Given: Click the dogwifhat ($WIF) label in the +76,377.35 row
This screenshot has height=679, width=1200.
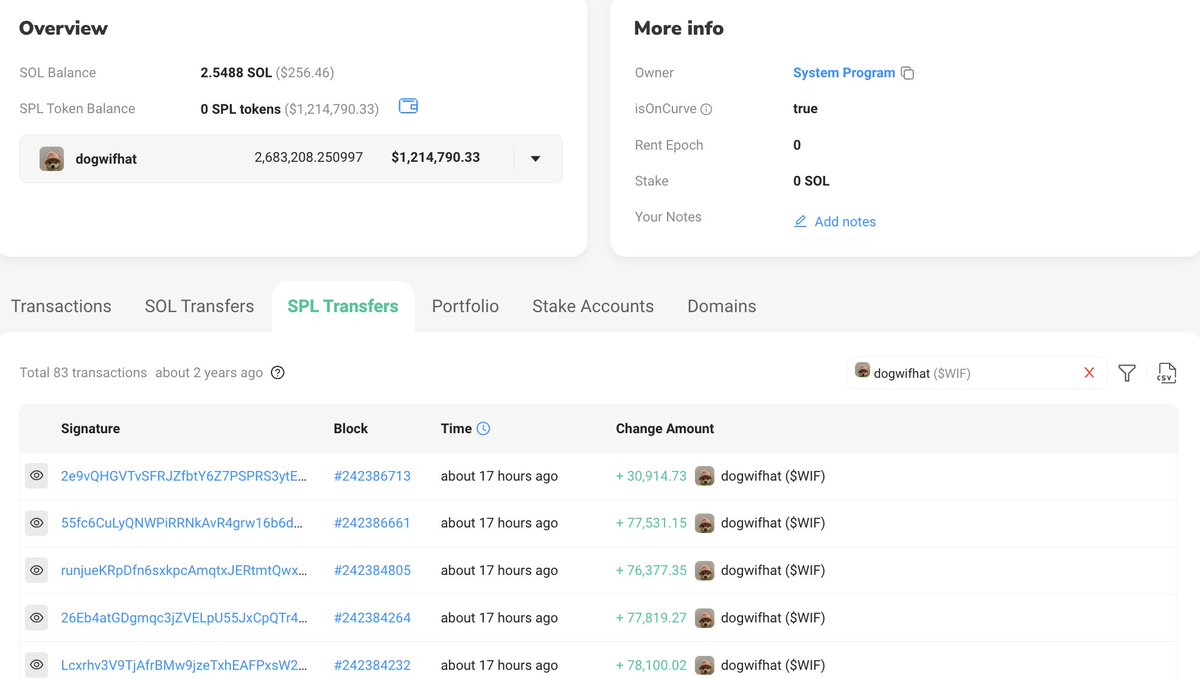Looking at the screenshot, I should (x=773, y=570).
